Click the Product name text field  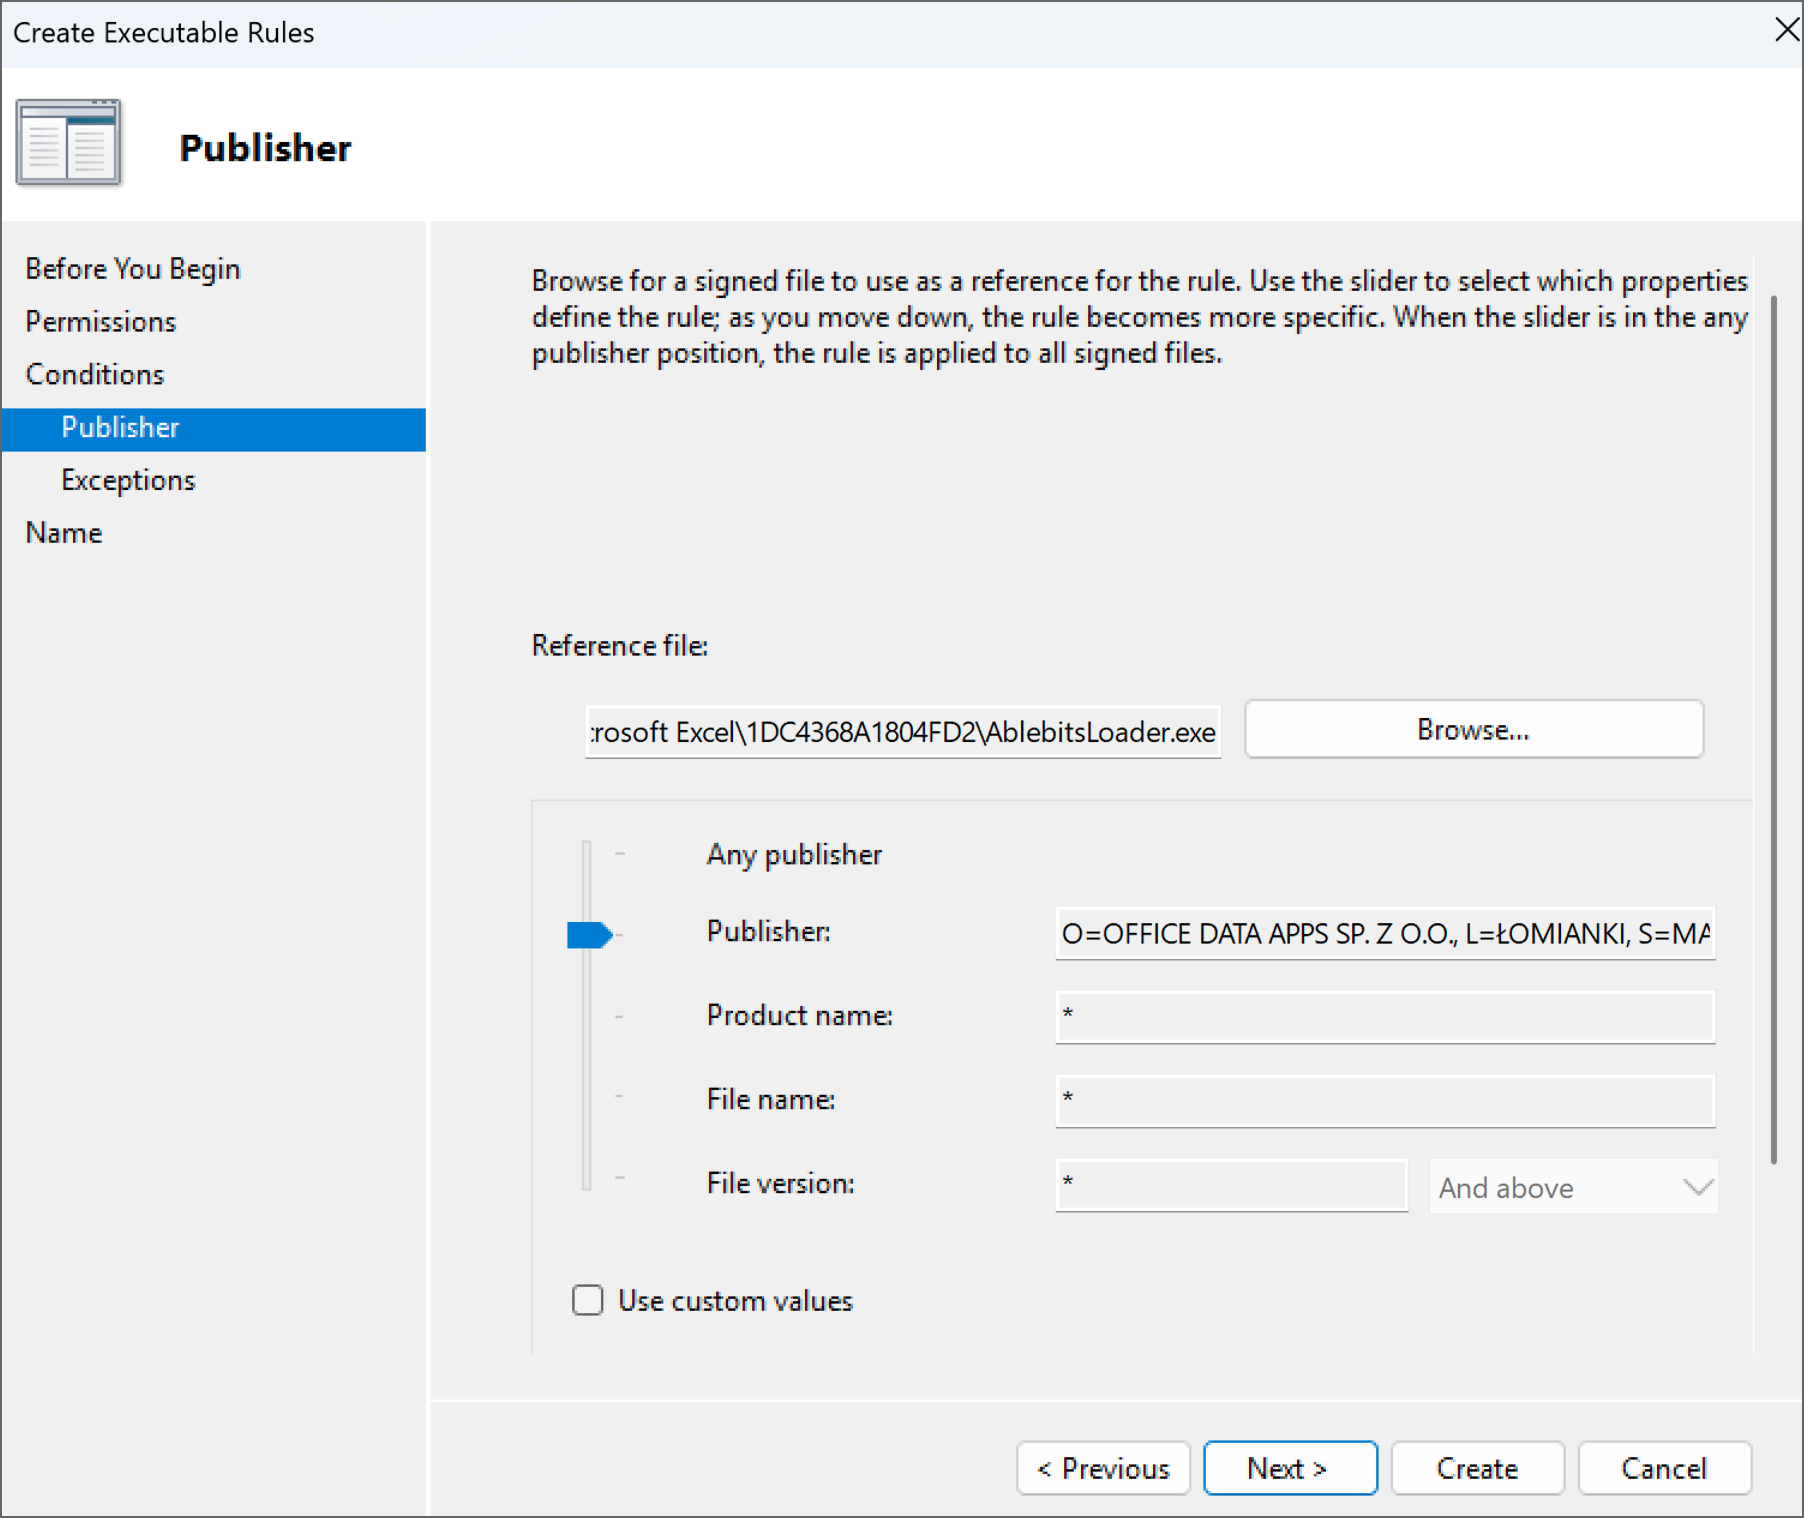click(1385, 1017)
